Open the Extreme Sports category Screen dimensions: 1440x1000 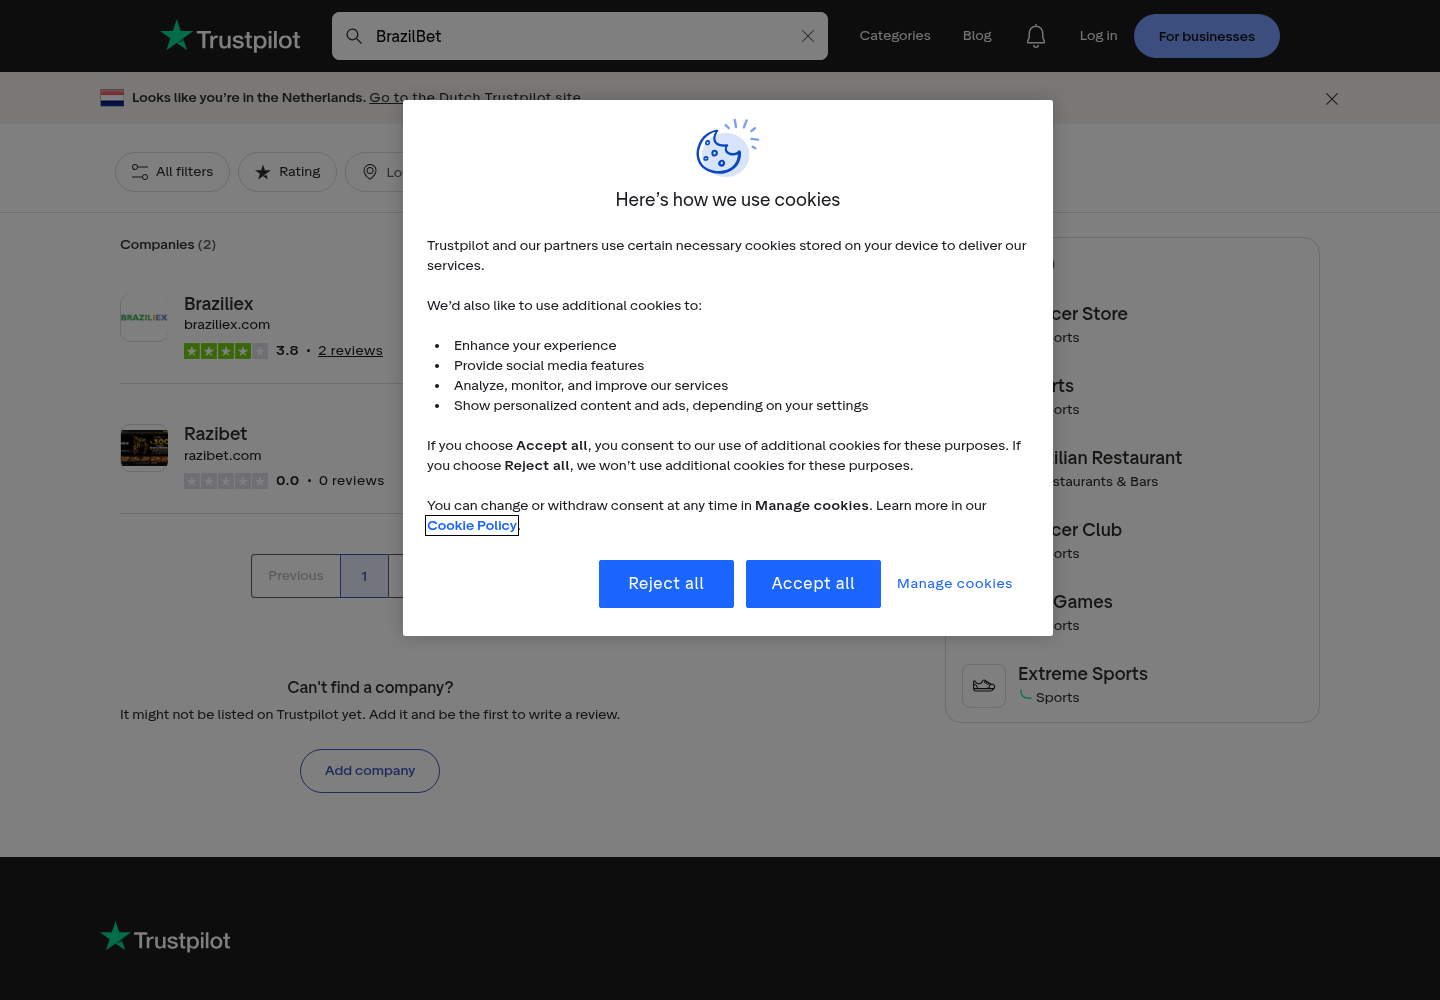pyautogui.click(x=1083, y=674)
